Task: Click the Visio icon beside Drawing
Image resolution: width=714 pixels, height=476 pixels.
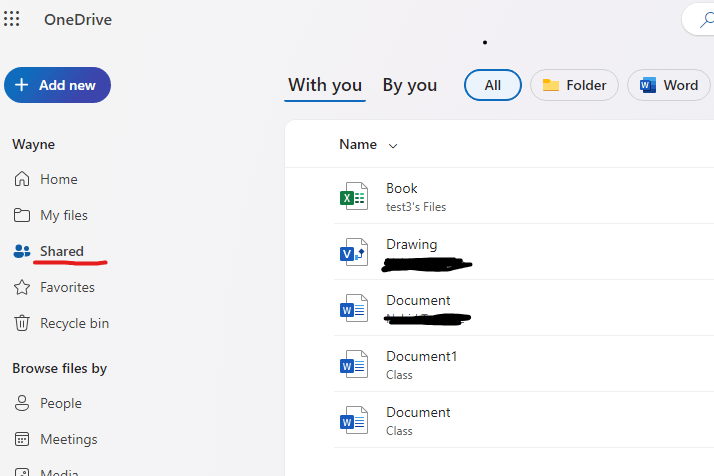Action: coord(354,252)
